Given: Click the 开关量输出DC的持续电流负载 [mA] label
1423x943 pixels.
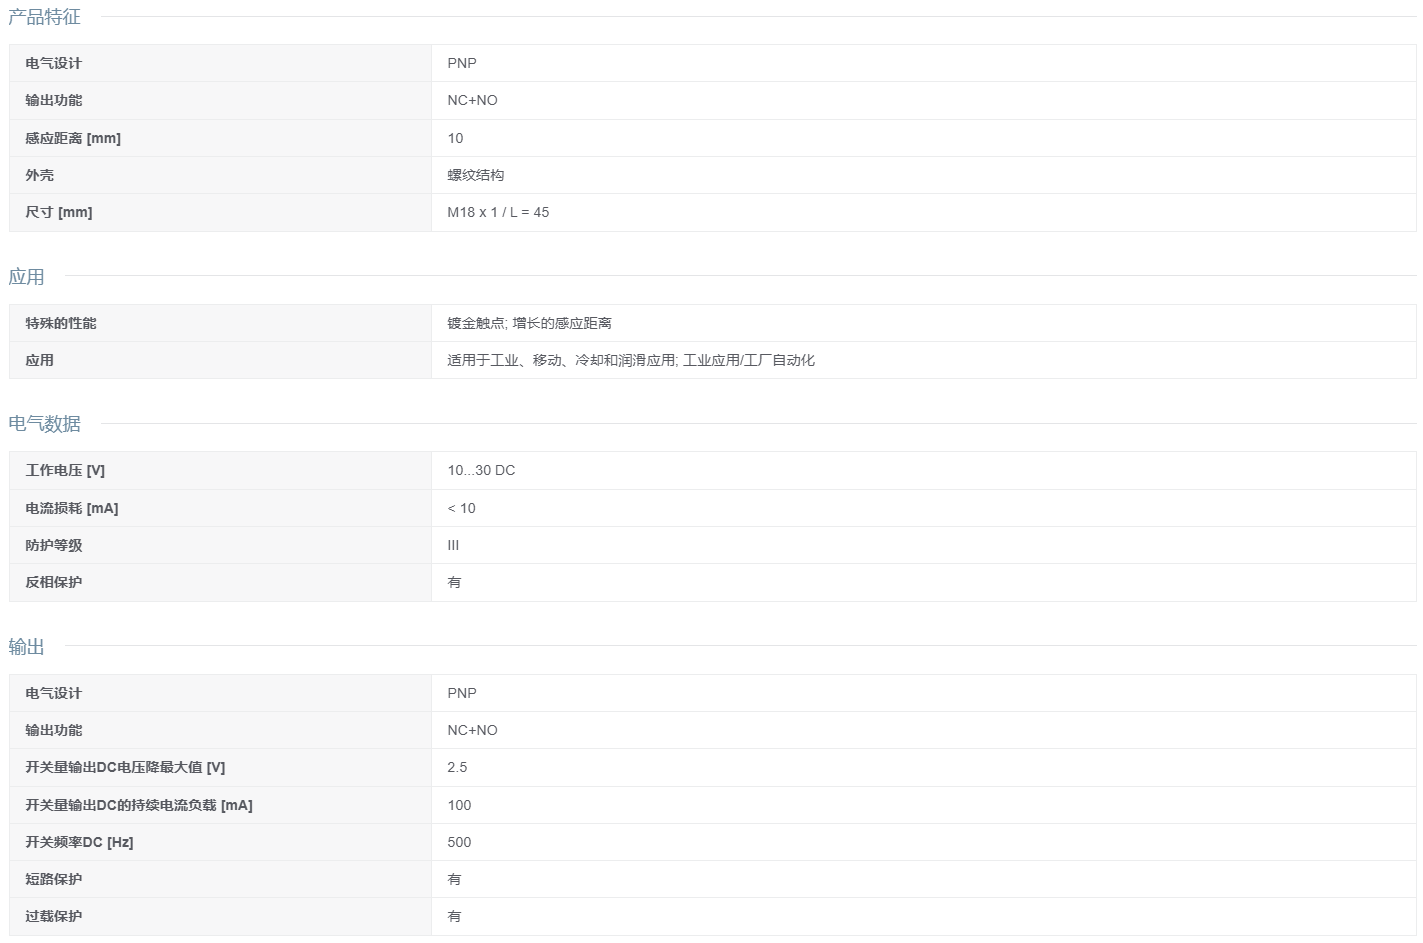Looking at the screenshot, I should click(139, 805).
